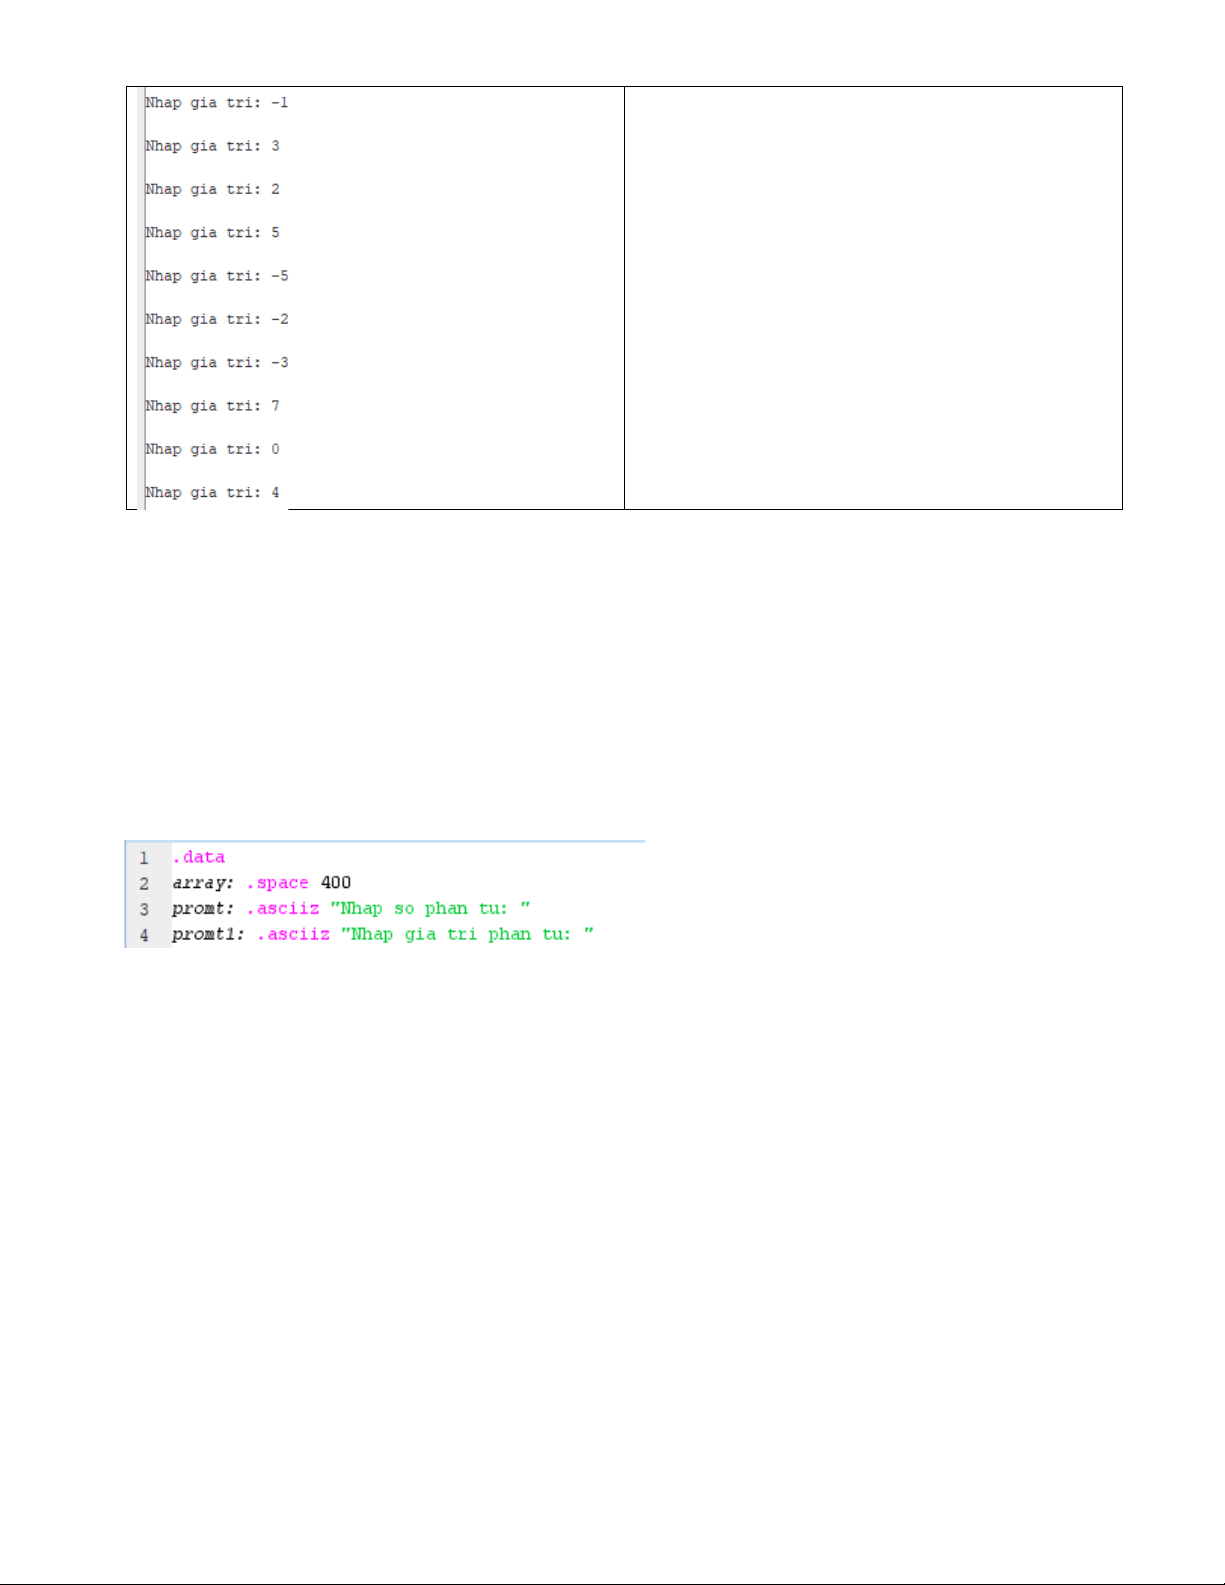1225x1585 pixels.
Task: Click inside the empty right table cell
Action: pyautogui.click(x=873, y=298)
